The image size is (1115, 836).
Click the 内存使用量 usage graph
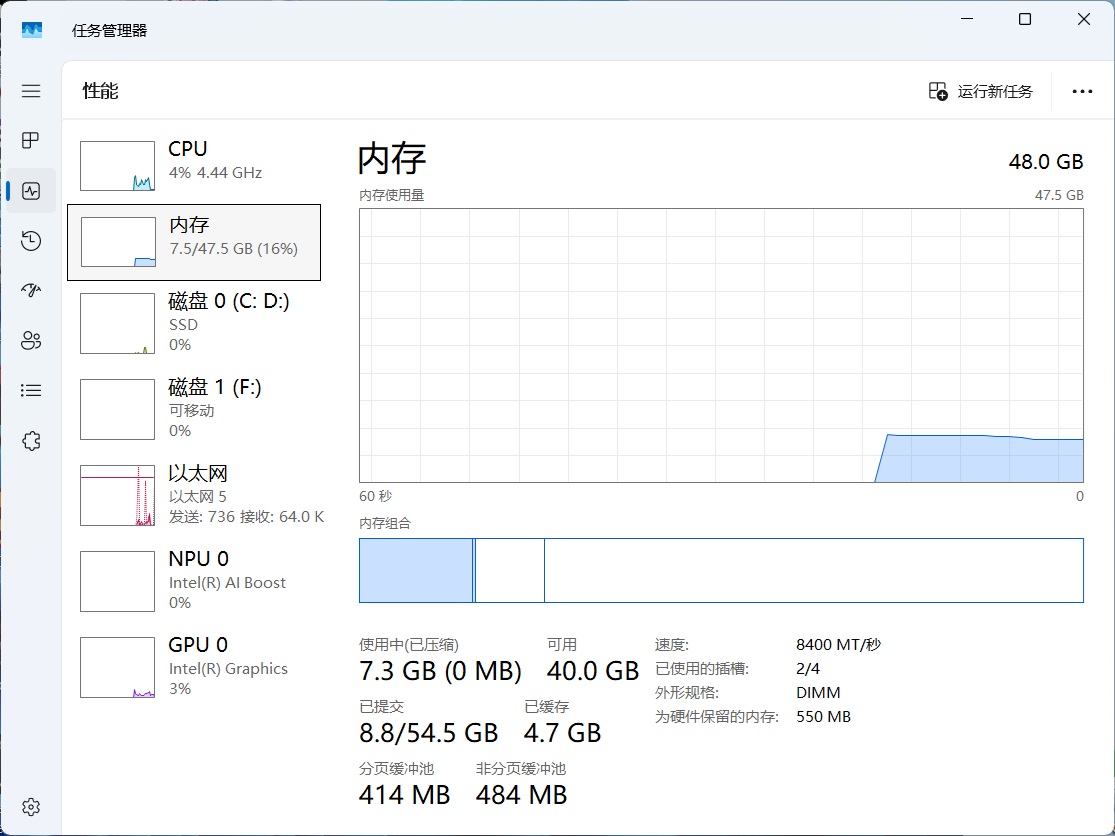[721, 345]
